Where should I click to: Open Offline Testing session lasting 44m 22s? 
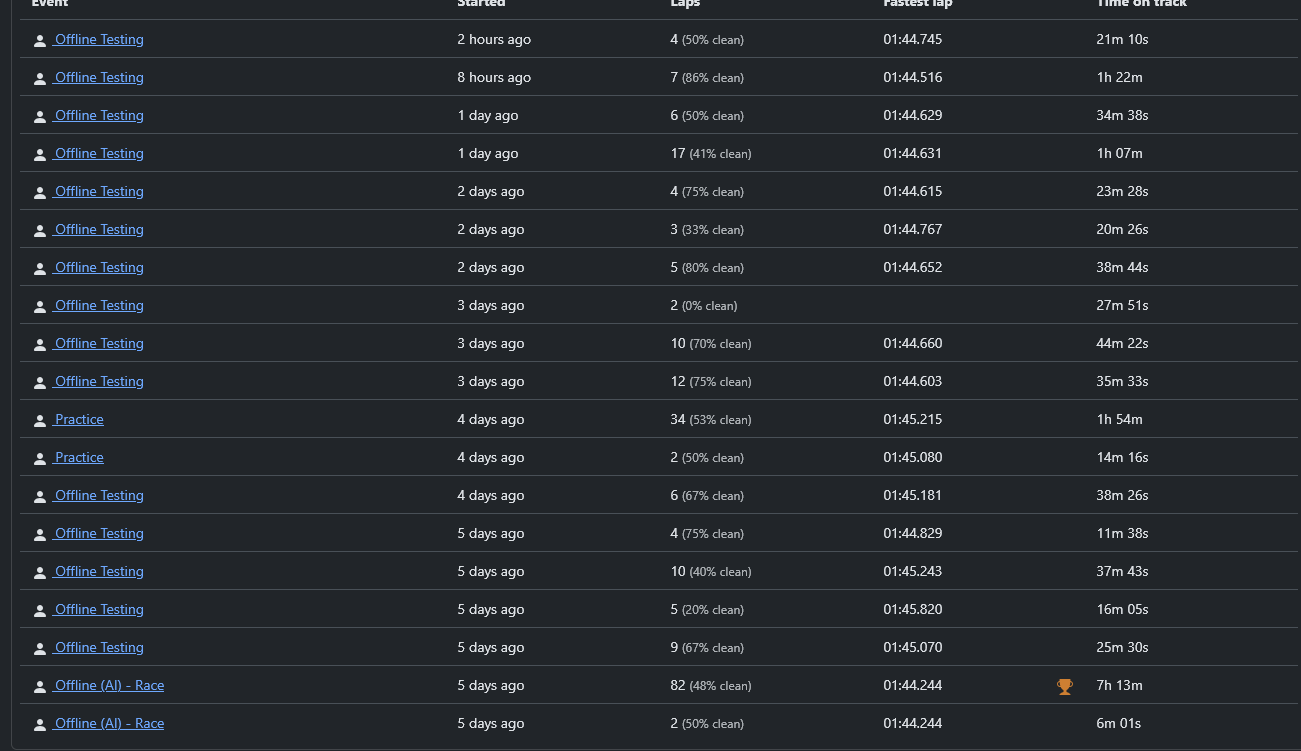[x=98, y=343]
